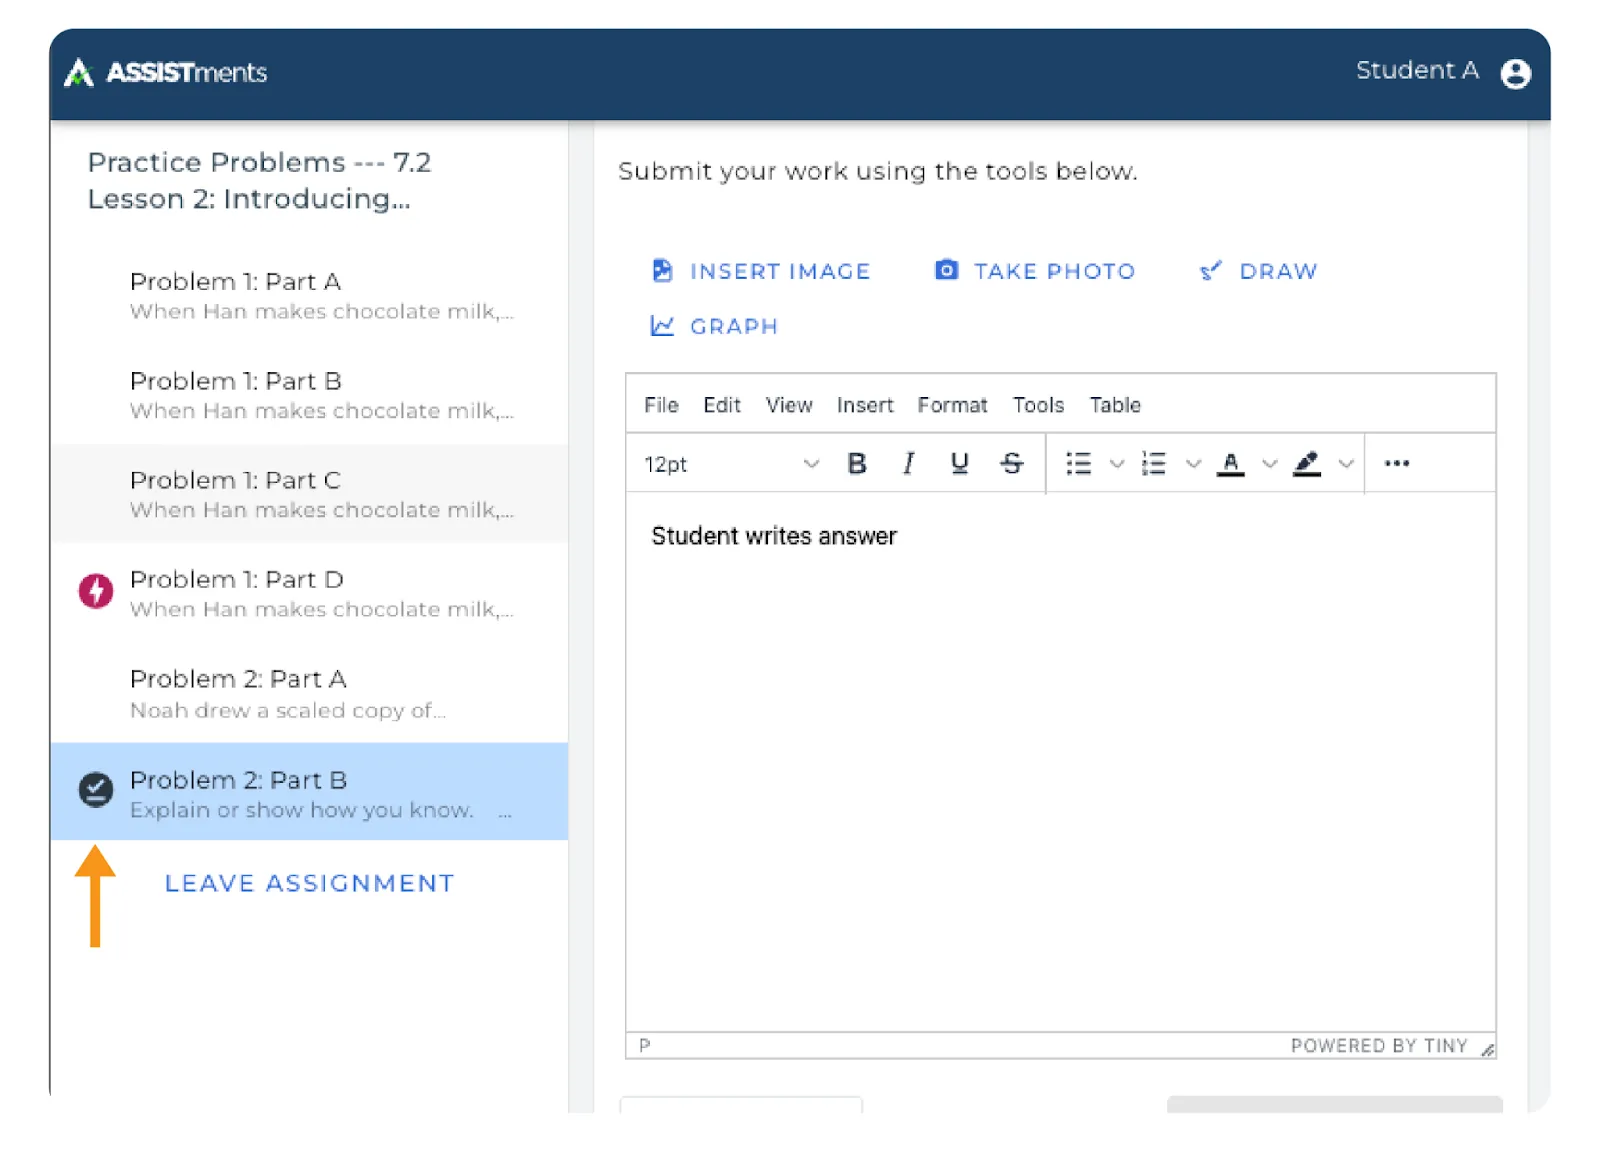
Task: Click the Graph chart icon
Action: pos(662,326)
